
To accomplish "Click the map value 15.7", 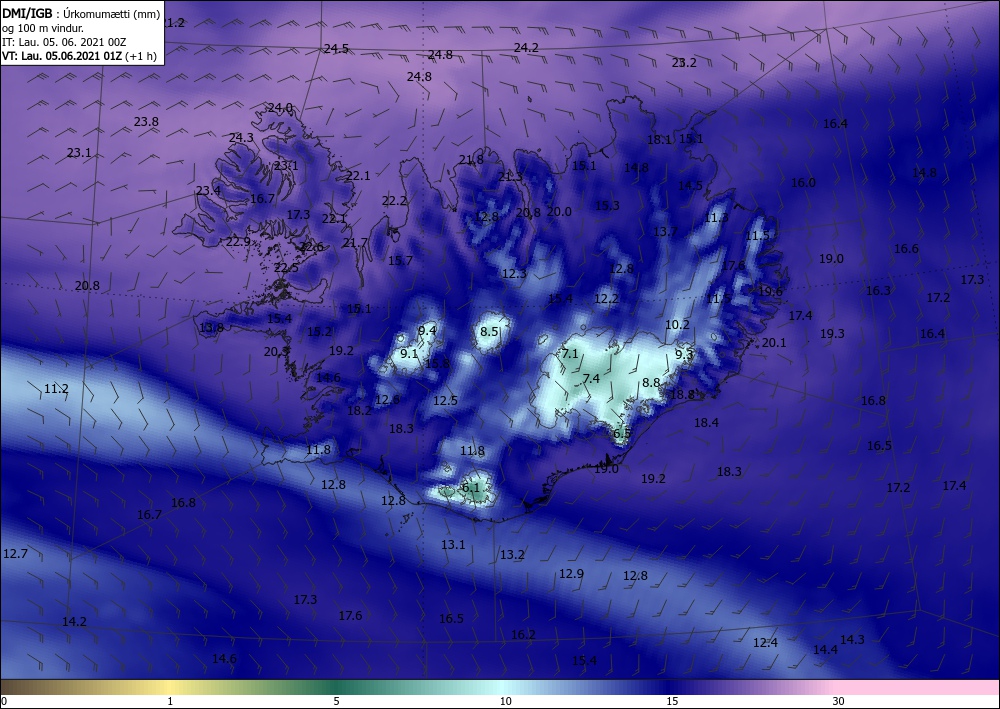I will (x=400, y=260).
